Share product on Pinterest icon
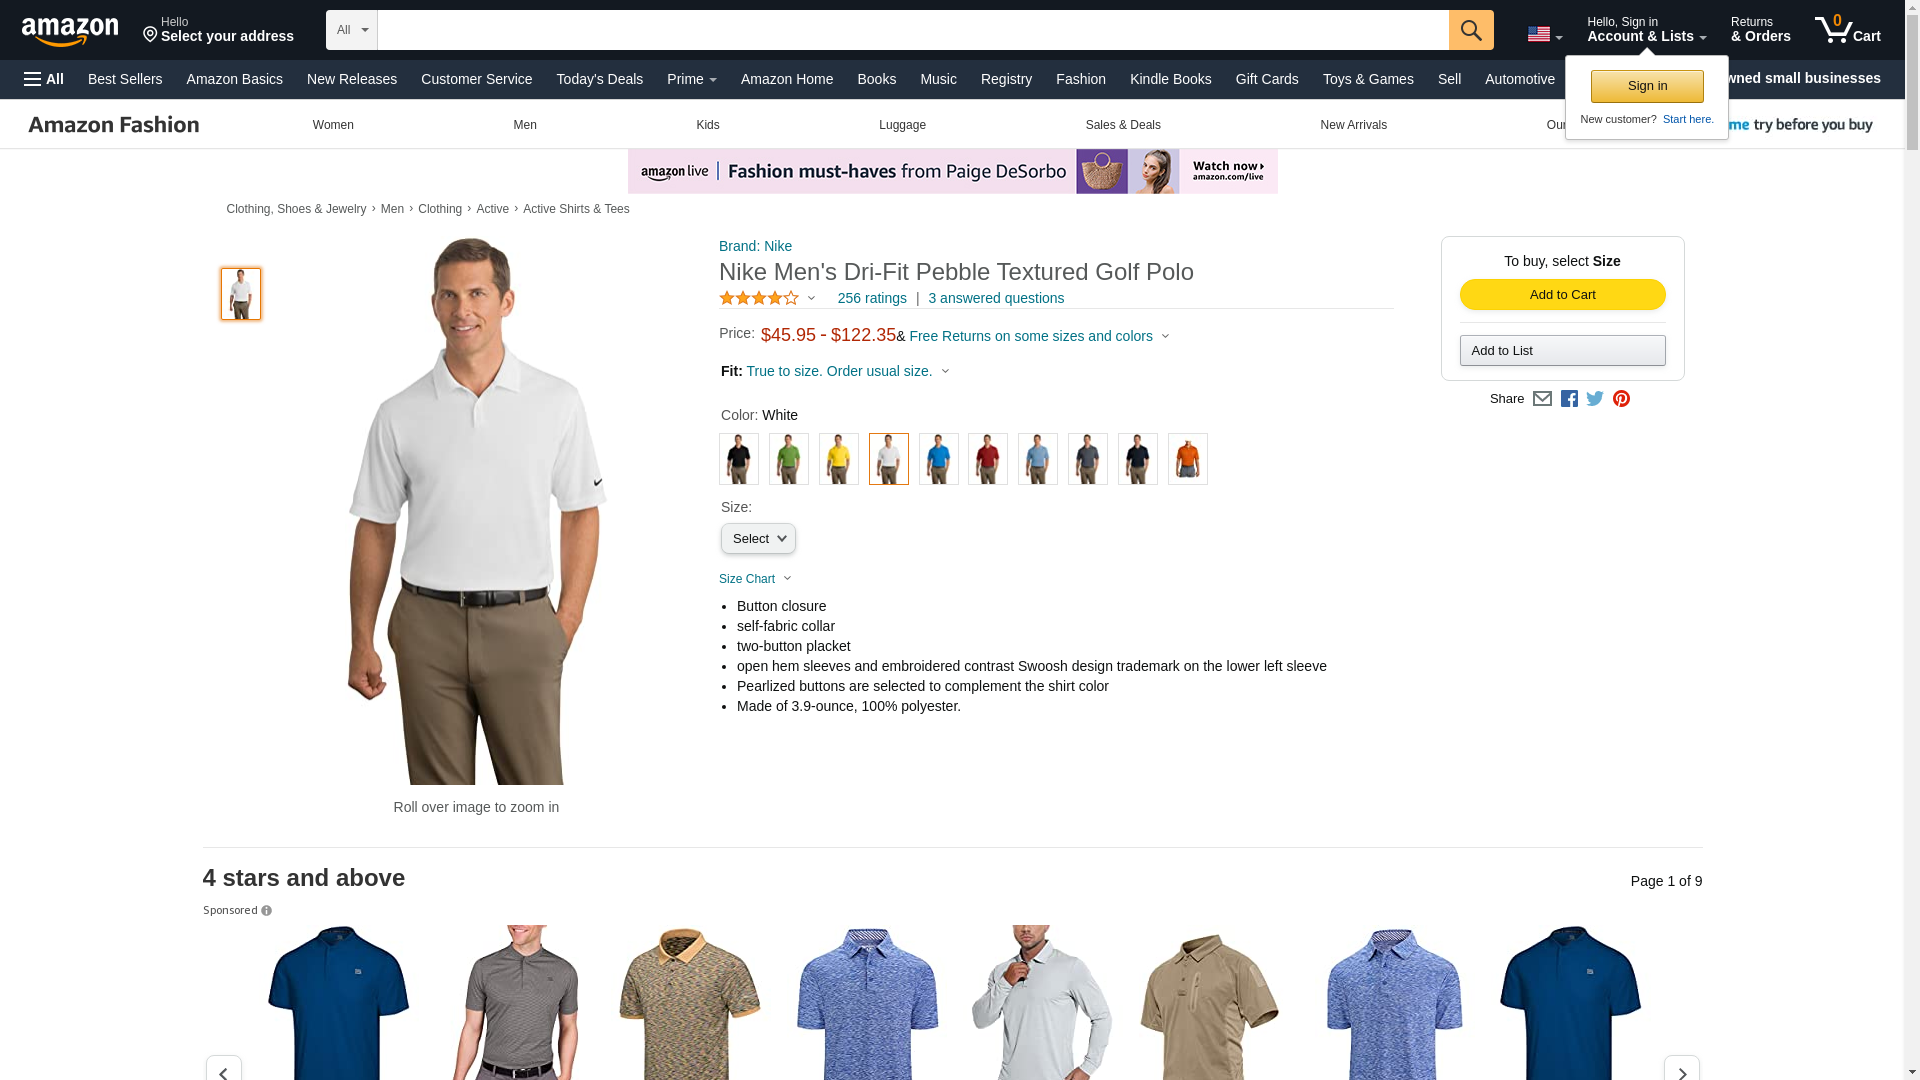This screenshot has height=1080, width=1920. click(x=1621, y=398)
